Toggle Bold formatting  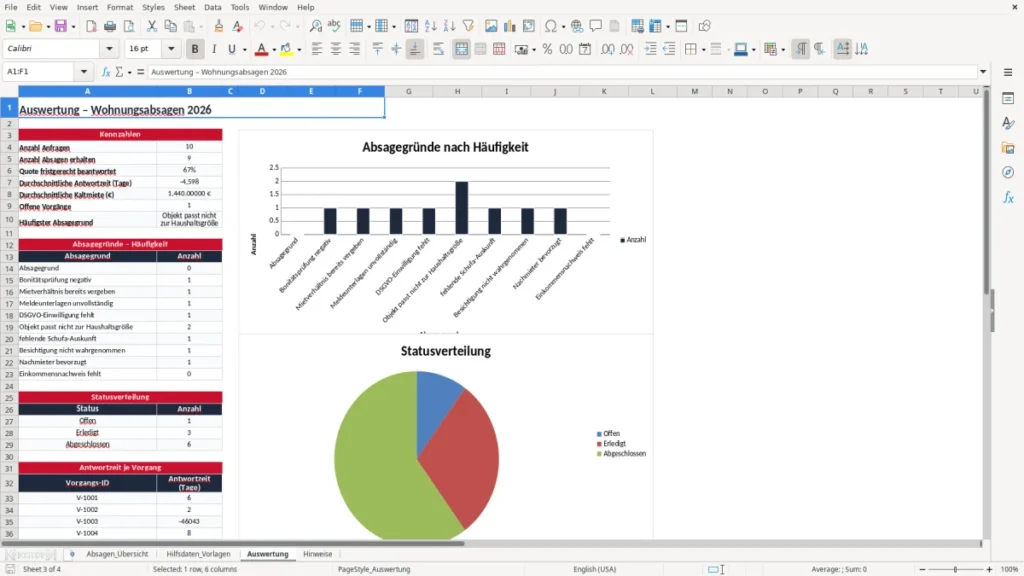pos(195,49)
